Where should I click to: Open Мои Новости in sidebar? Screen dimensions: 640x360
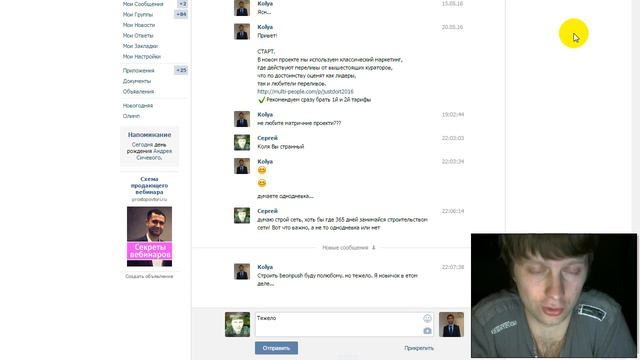coord(139,25)
